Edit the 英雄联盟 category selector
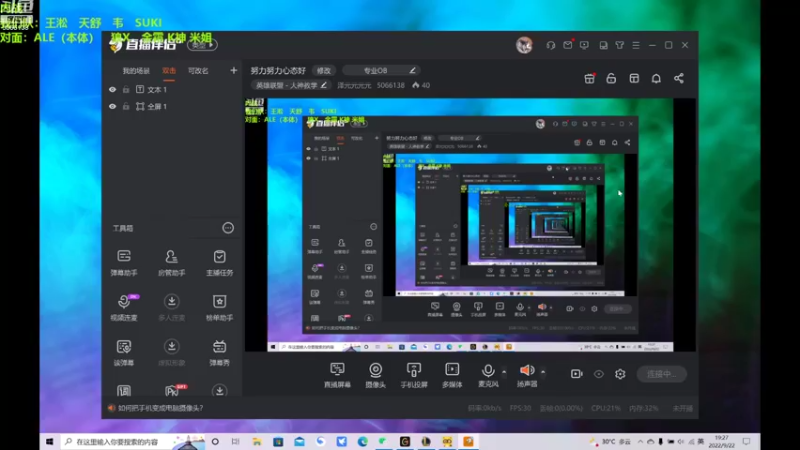 click(x=291, y=85)
